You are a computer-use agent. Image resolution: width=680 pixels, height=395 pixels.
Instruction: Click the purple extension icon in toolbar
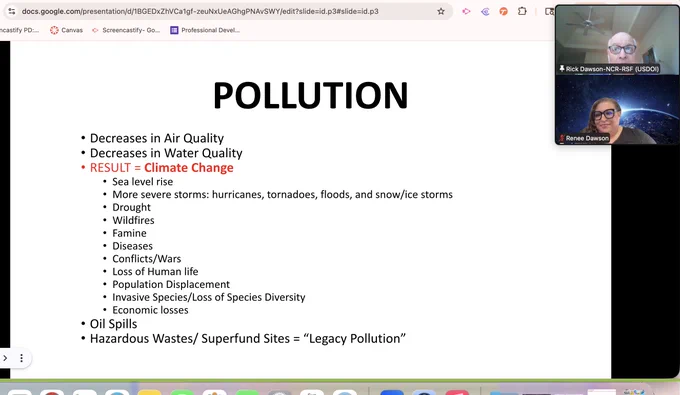pos(485,11)
